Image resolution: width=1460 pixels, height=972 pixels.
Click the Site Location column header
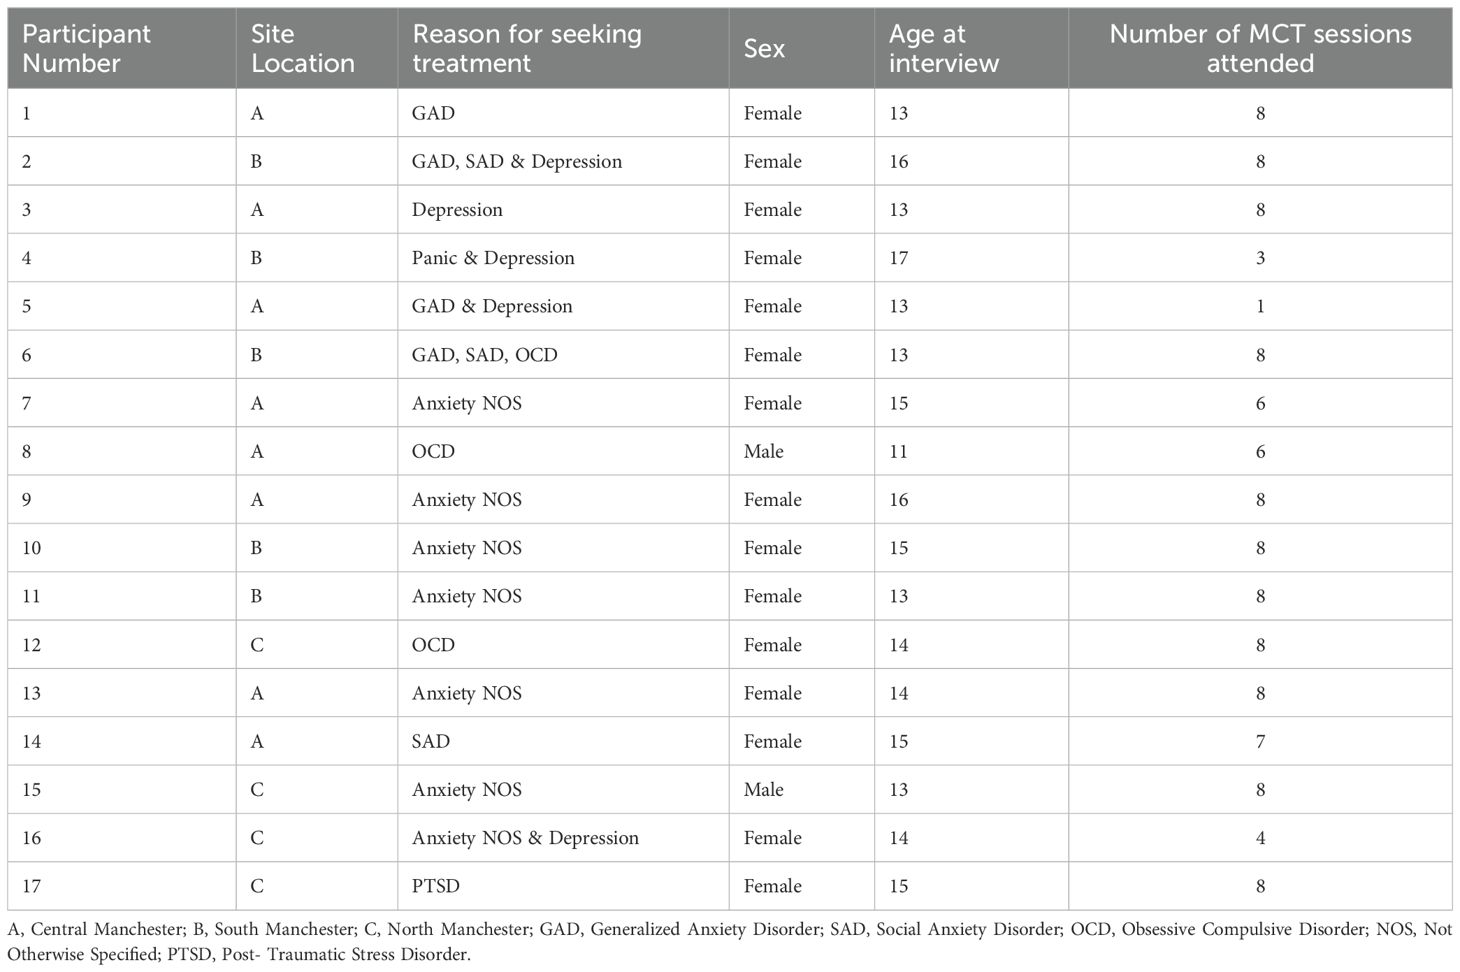click(x=302, y=48)
